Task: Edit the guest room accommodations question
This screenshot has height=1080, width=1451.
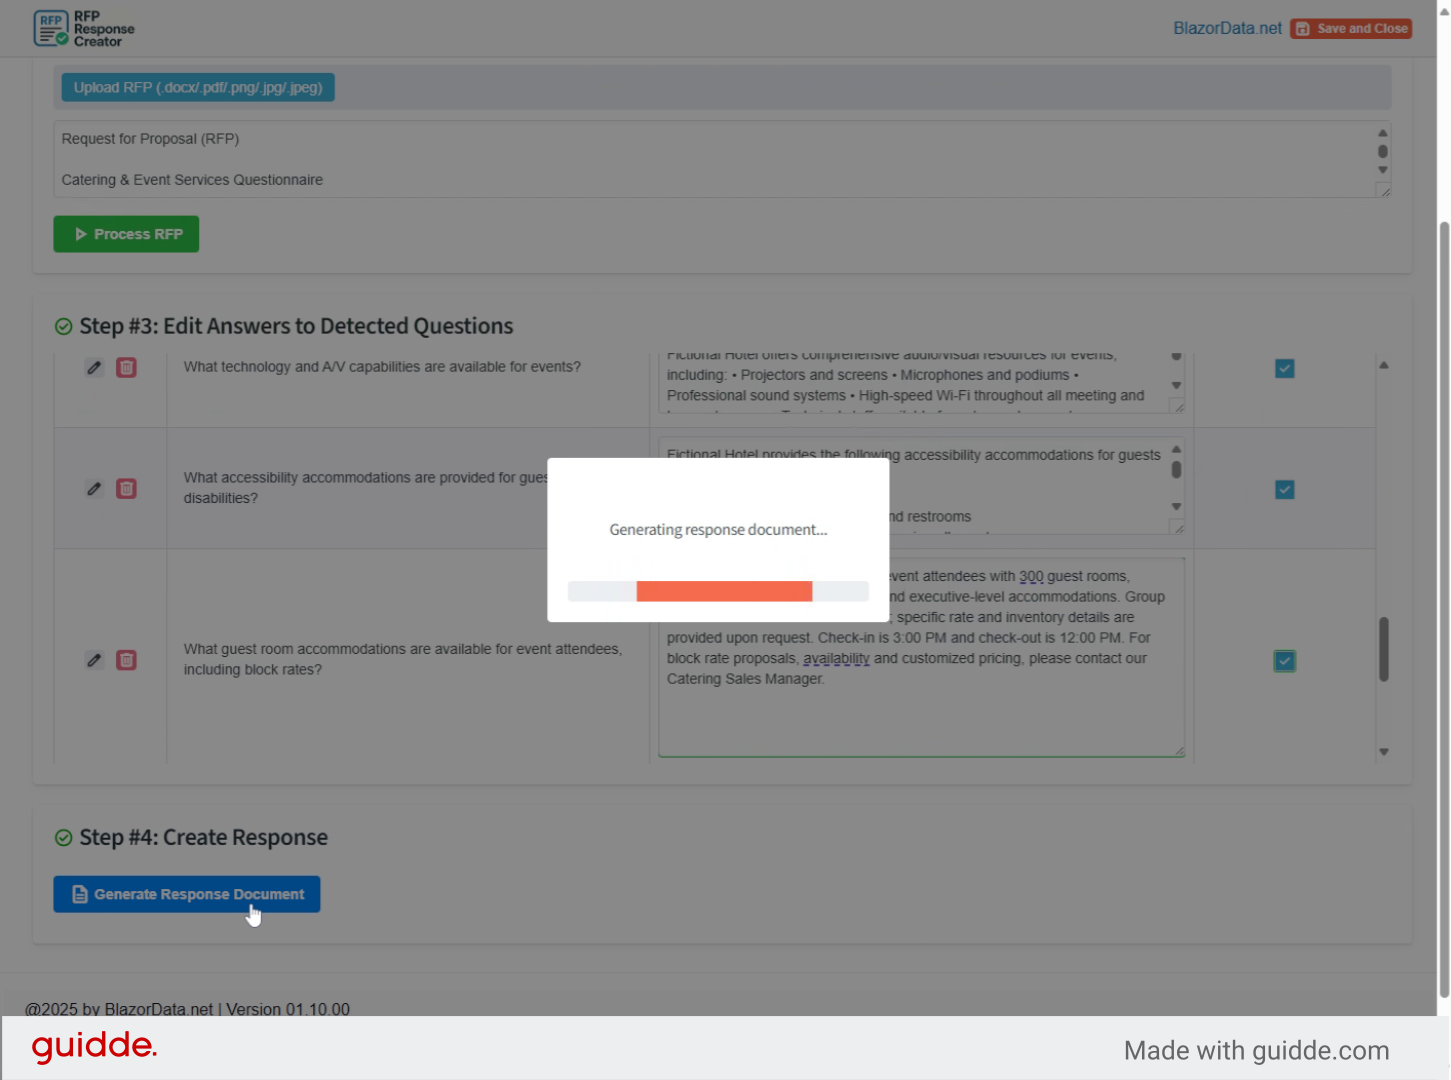Action: (94, 660)
